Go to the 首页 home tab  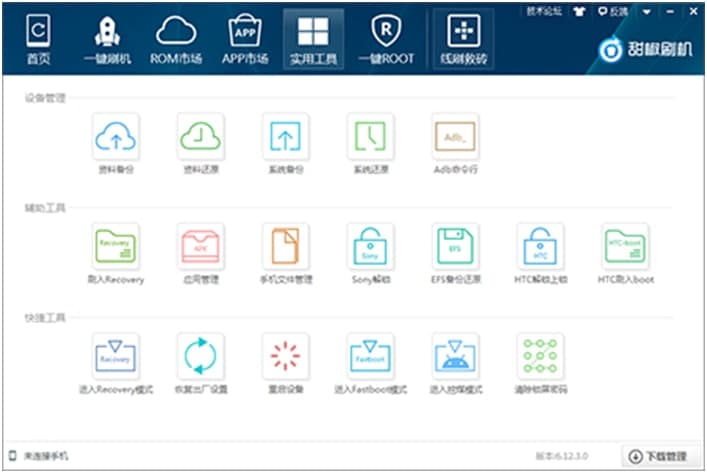pos(38,39)
